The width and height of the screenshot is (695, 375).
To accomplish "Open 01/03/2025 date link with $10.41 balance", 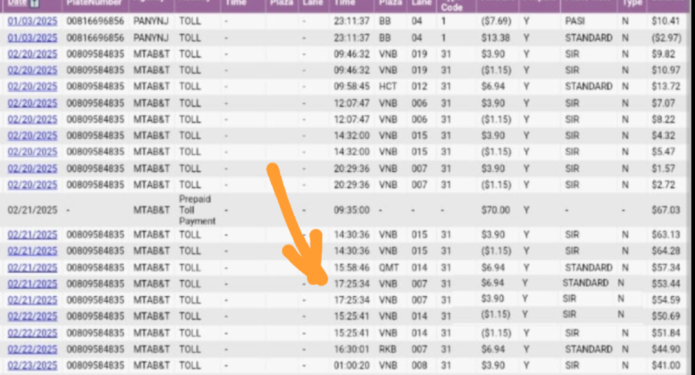I will [32, 21].
